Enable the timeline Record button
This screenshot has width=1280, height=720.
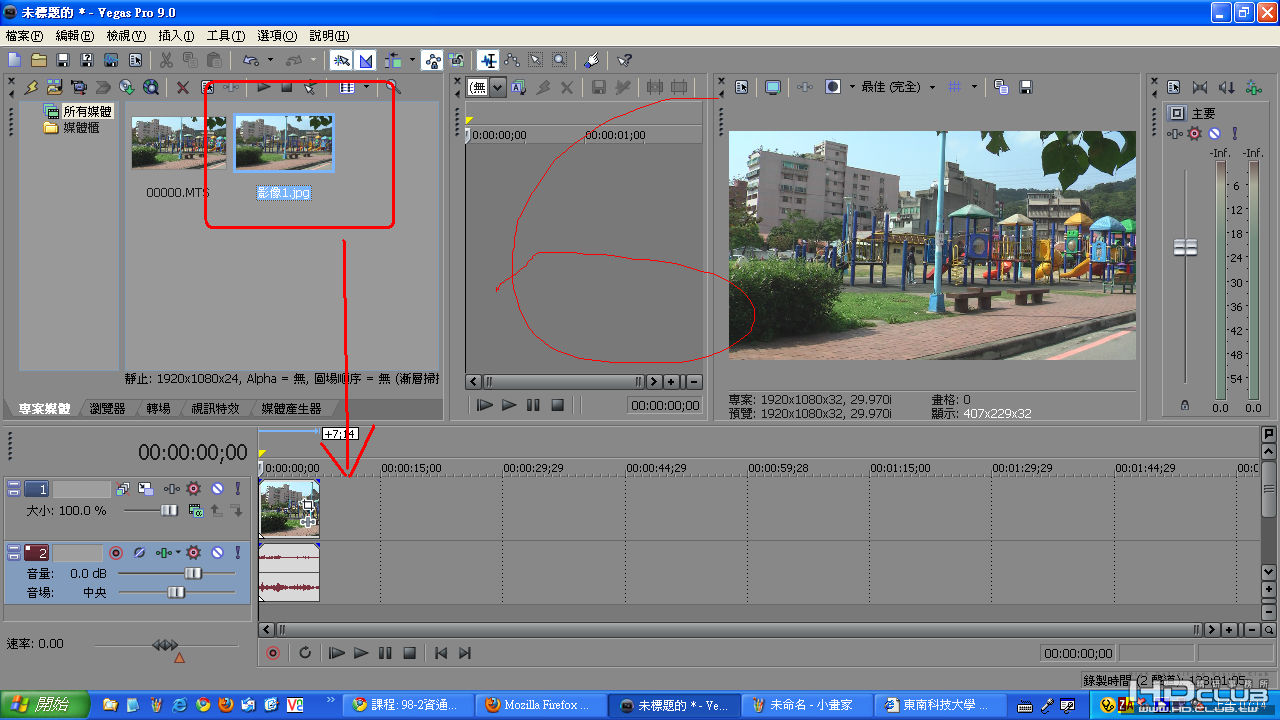click(x=273, y=653)
